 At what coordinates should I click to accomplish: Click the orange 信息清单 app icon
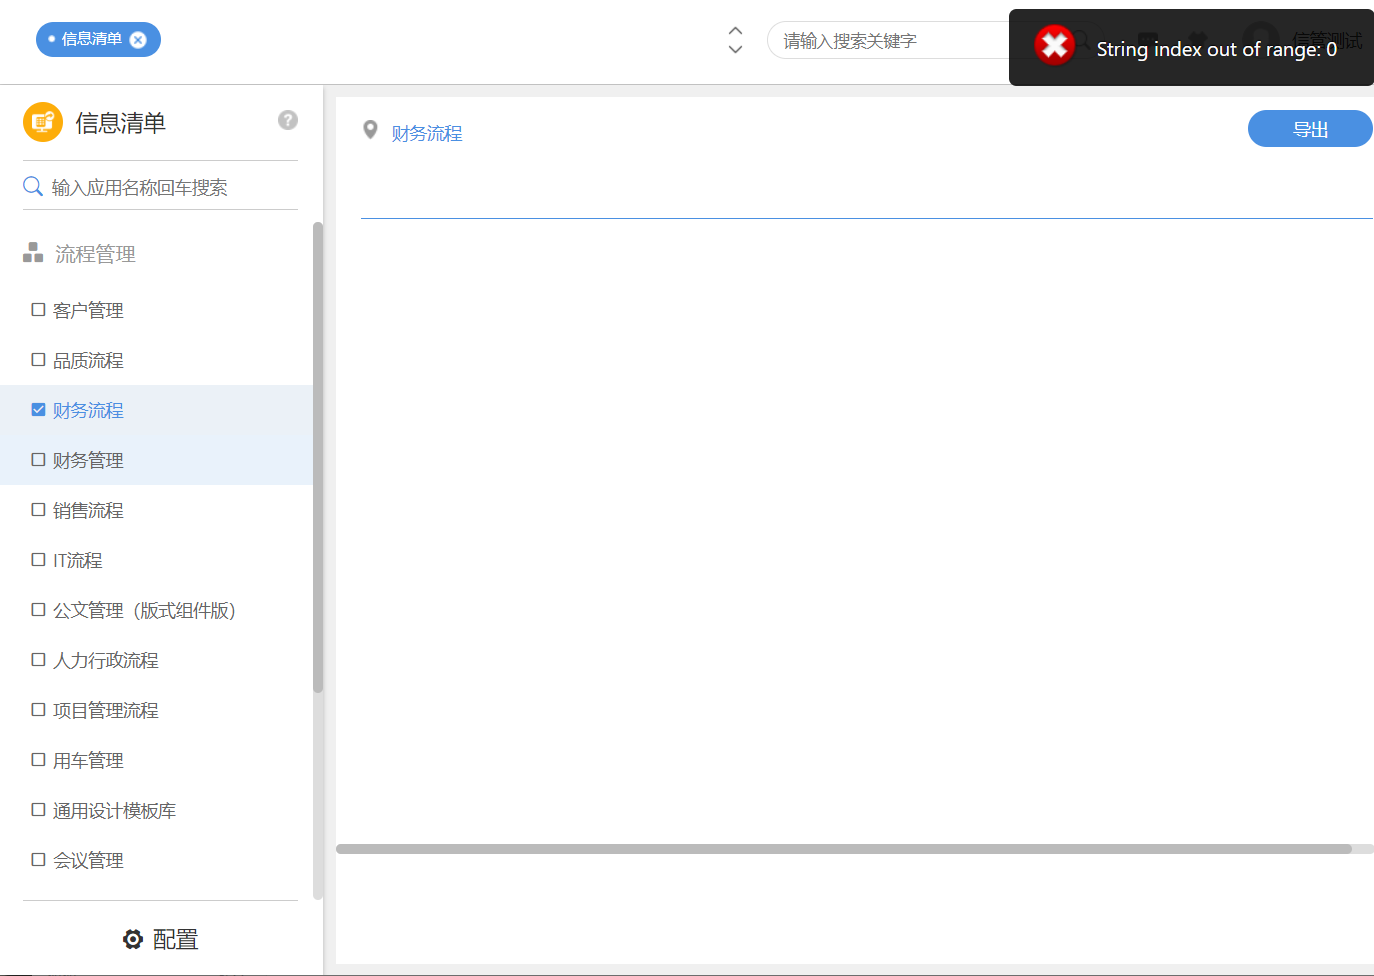(43, 122)
